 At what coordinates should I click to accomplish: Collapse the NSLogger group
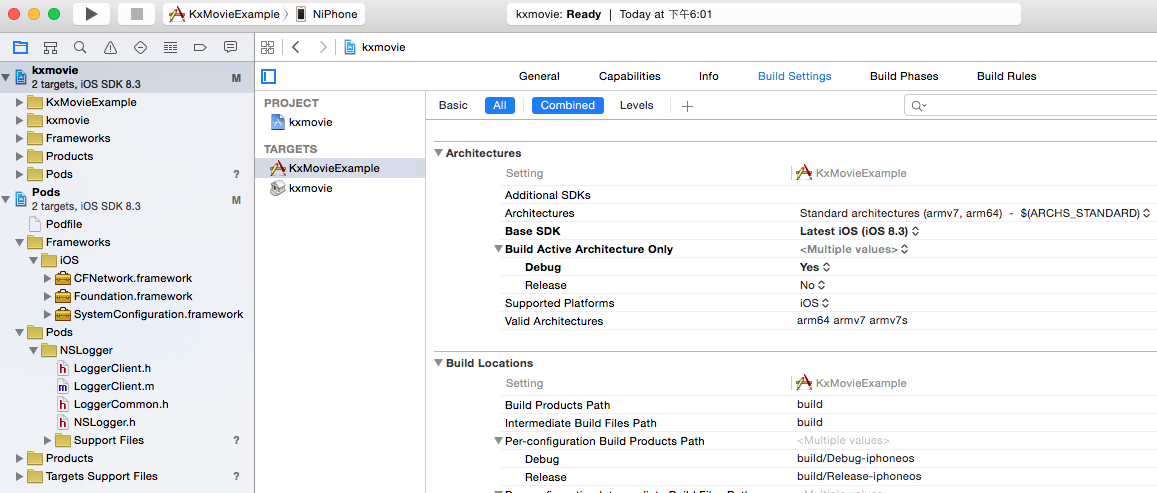[34, 350]
